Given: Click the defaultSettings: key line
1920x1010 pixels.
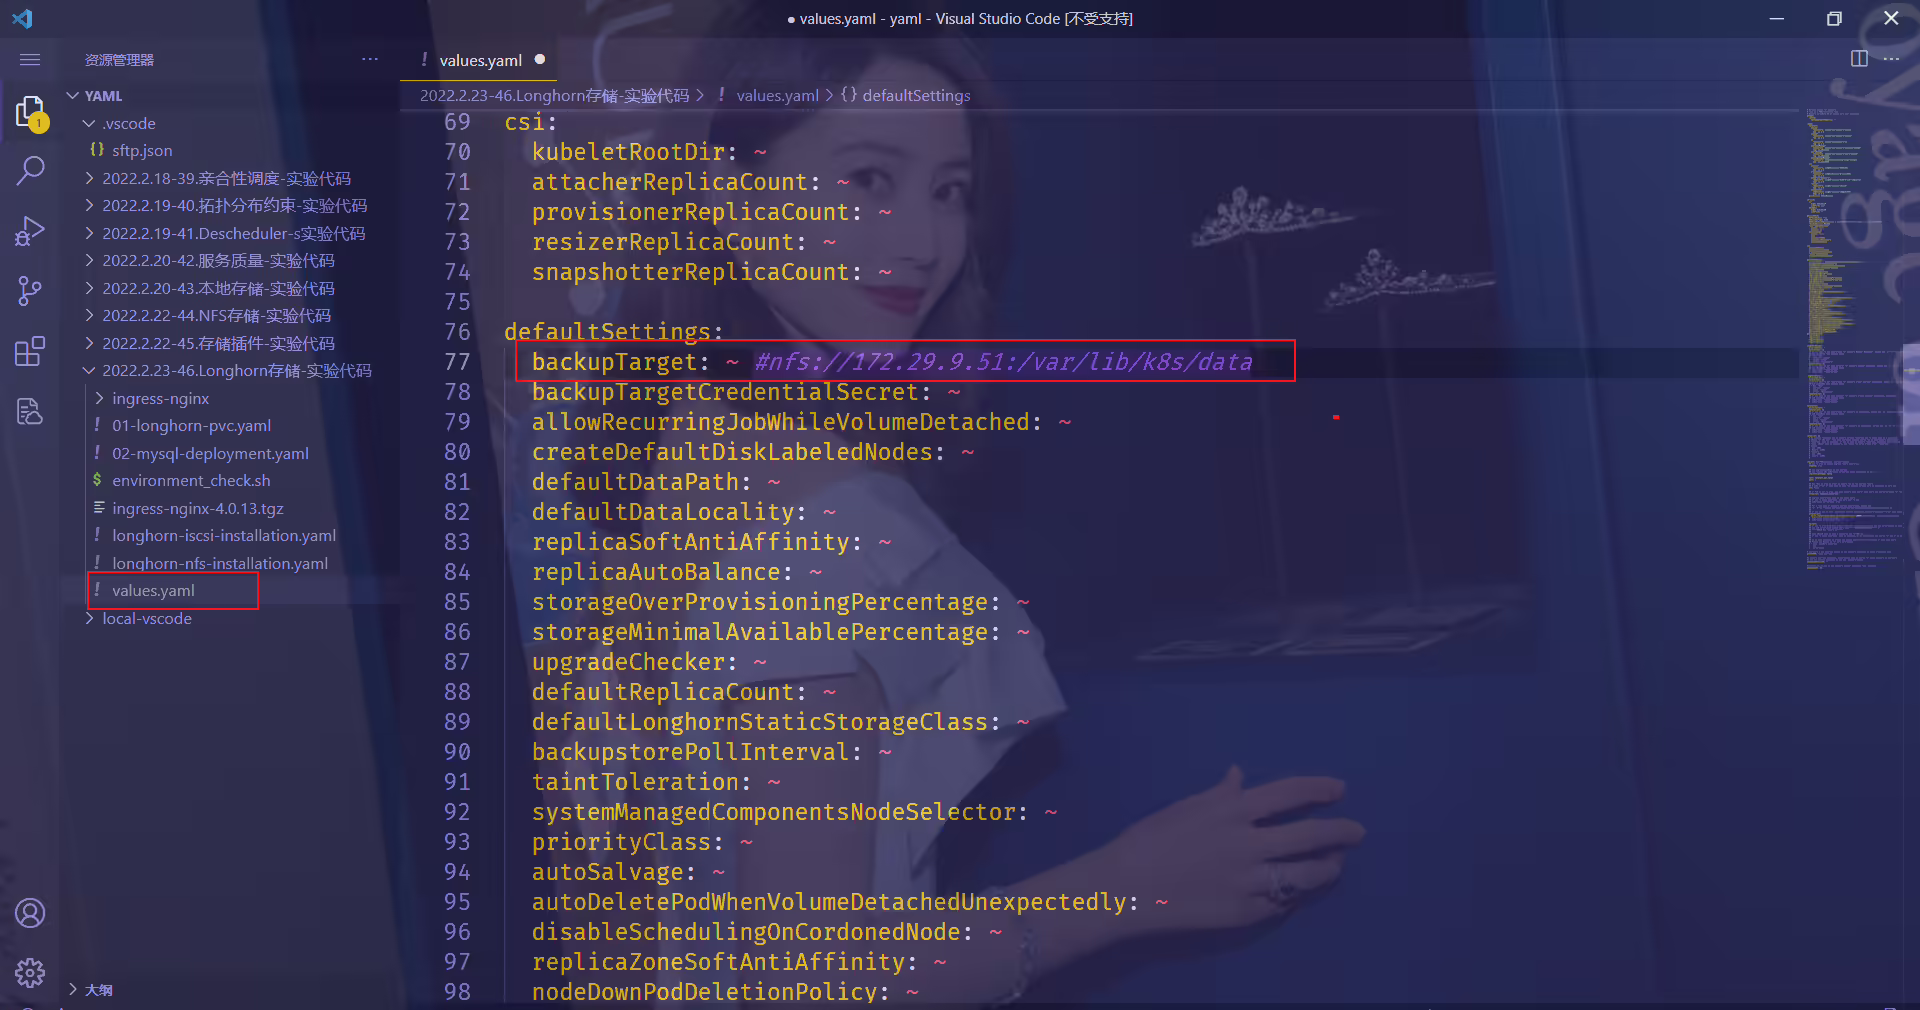Looking at the screenshot, I should point(614,332).
